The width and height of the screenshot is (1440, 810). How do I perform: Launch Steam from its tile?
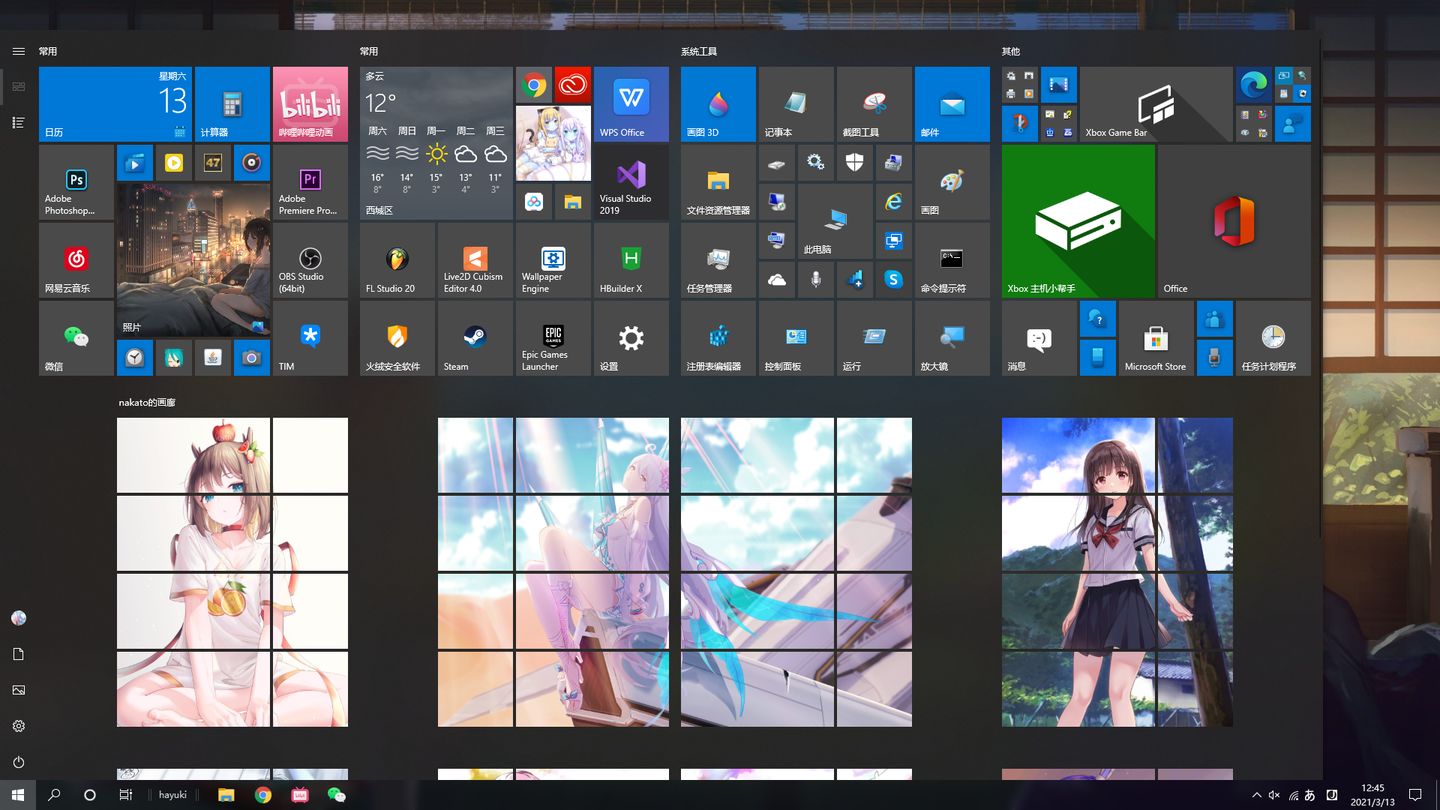pos(475,338)
